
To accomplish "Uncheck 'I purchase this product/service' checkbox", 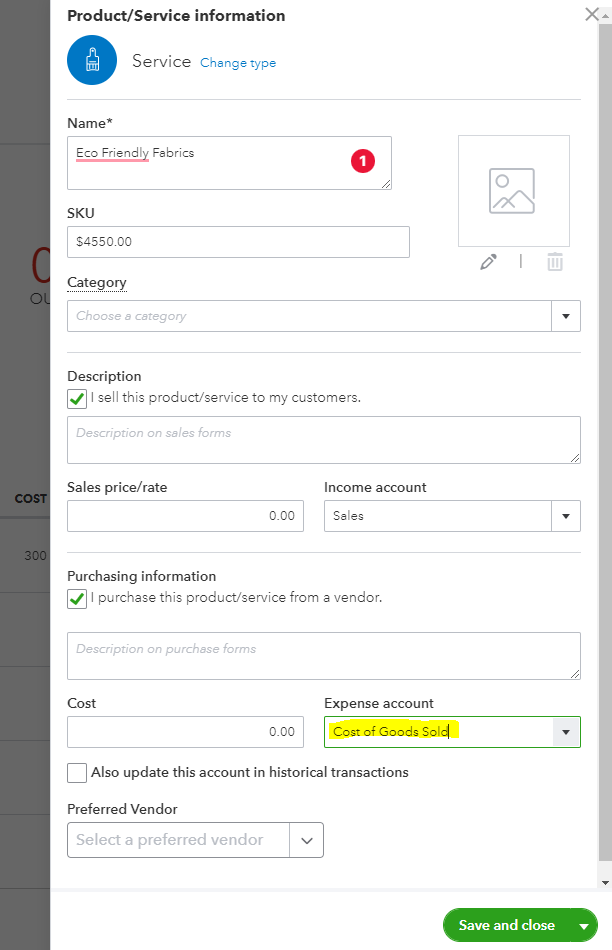I will (x=77, y=598).
